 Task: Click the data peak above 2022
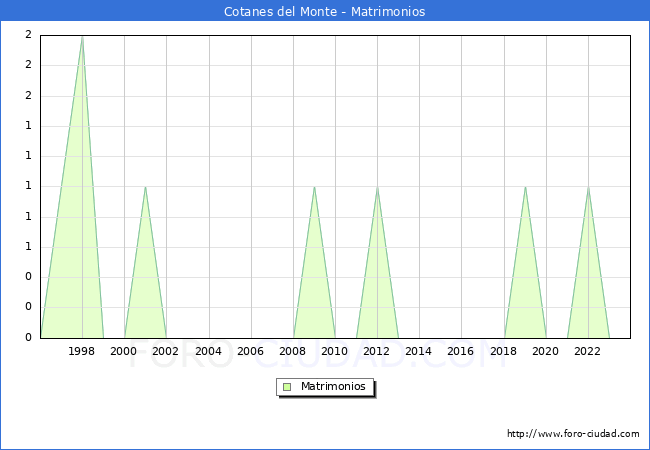pyautogui.click(x=588, y=187)
